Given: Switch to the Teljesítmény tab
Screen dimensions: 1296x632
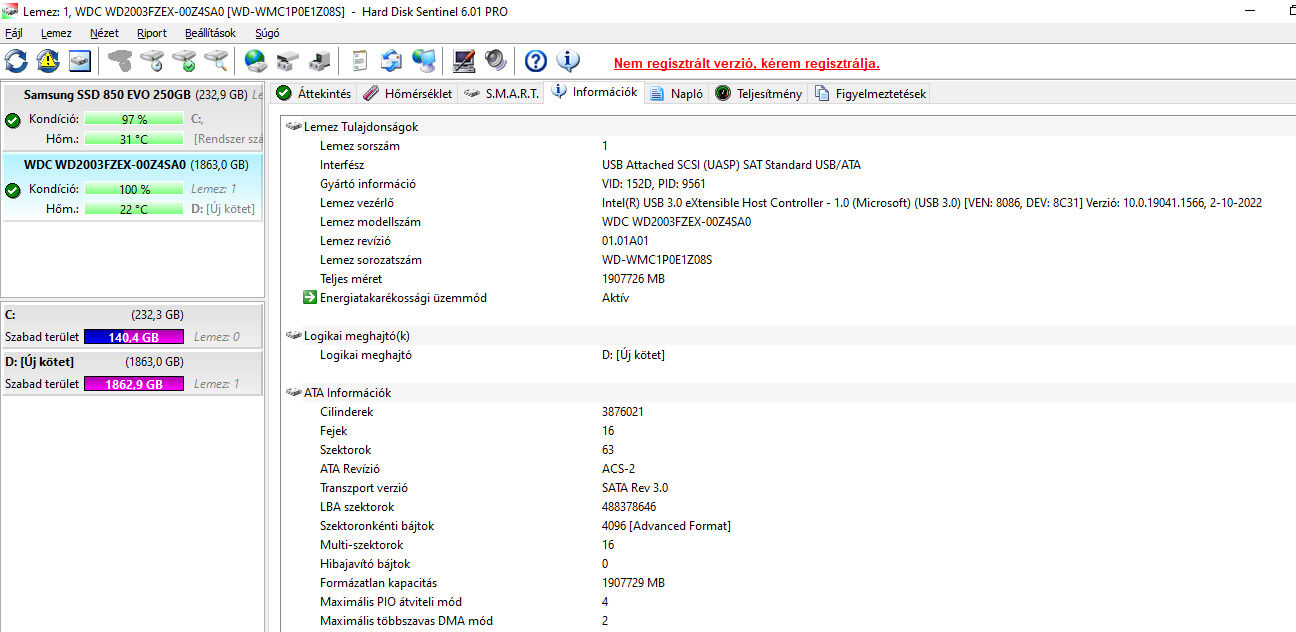Looking at the screenshot, I should 759,93.
